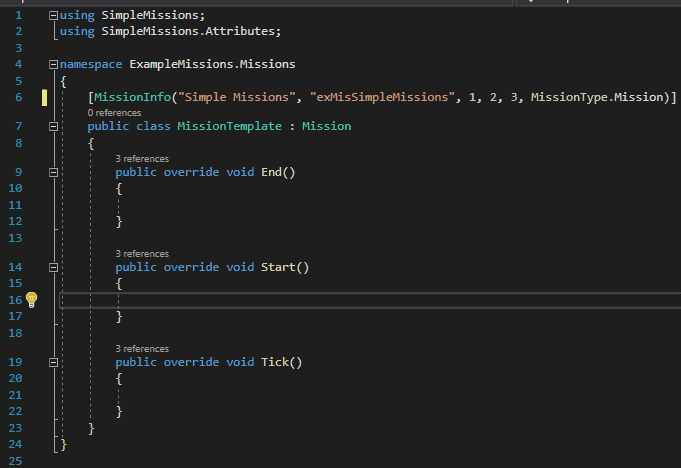Click the MissionInfo attribute name
Screen dimensions: 681x468
point(132,97)
